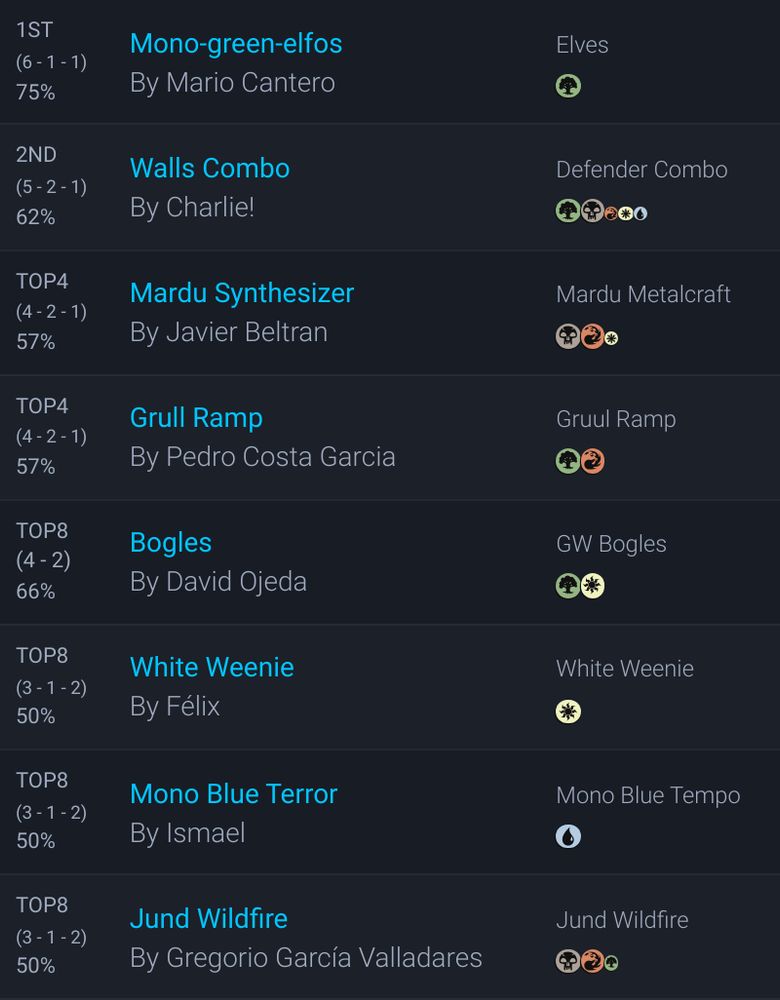Open the Mono-green-elfos decklist

click(x=236, y=44)
